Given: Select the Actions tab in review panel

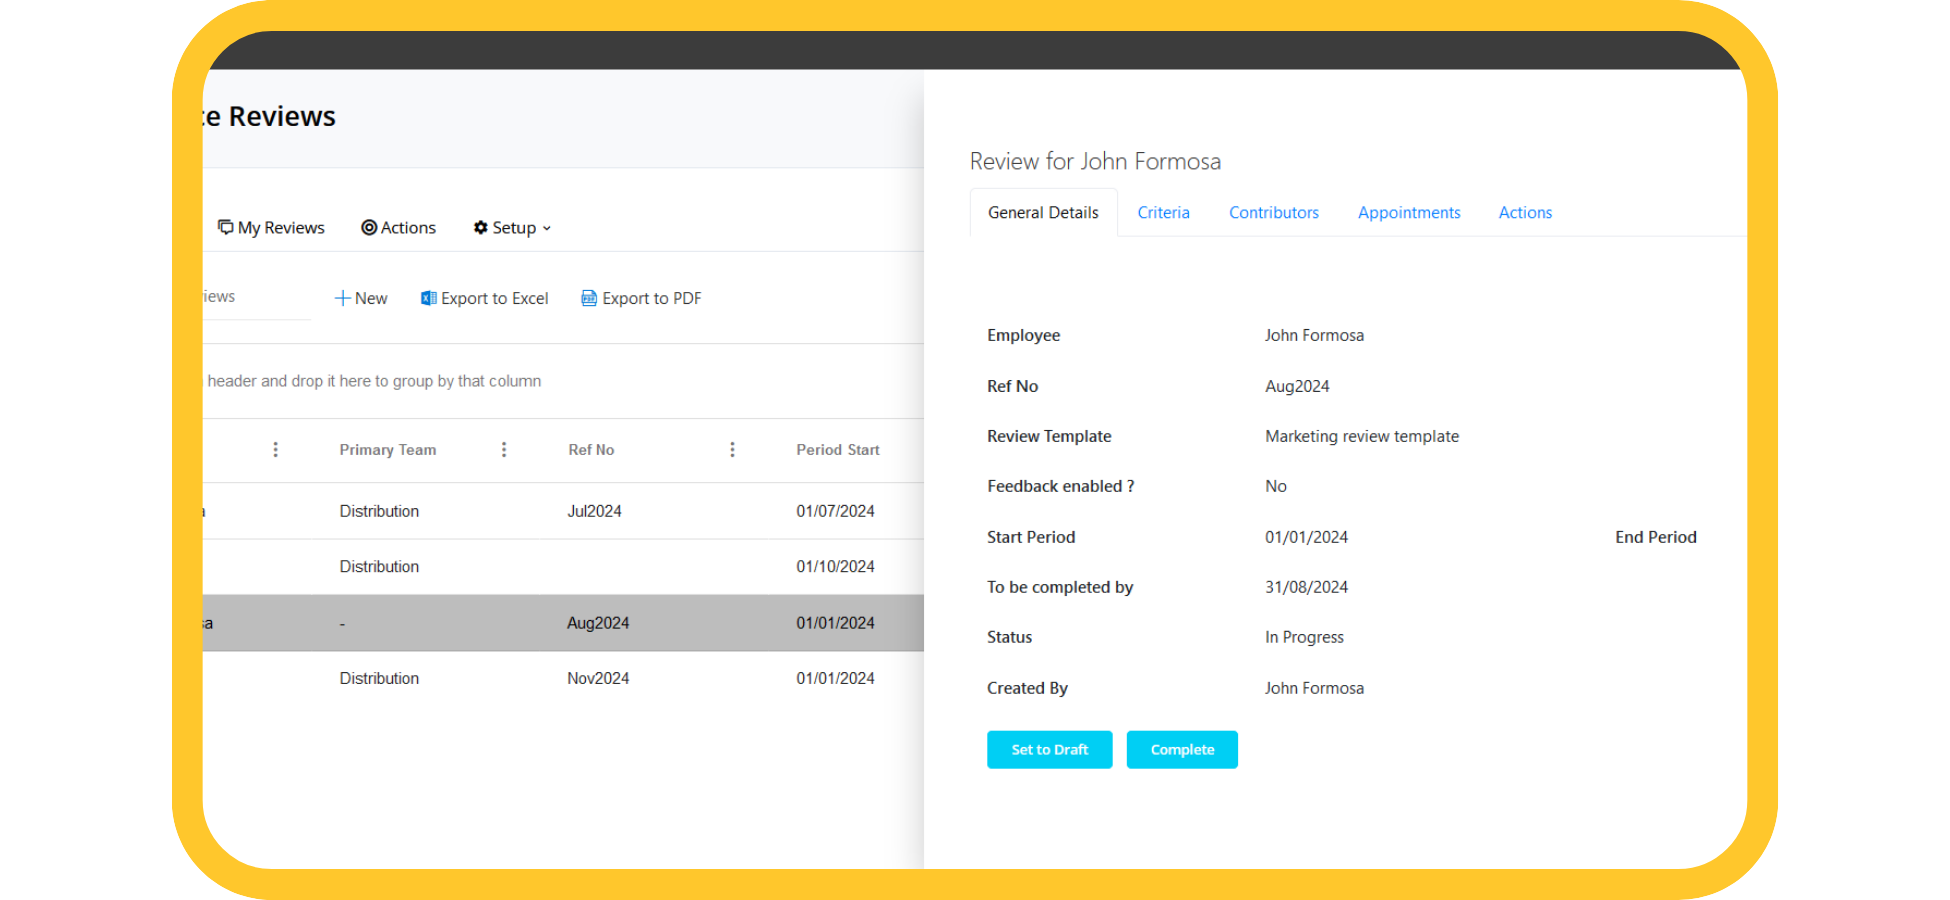Looking at the screenshot, I should click(x=1524, y=213).
